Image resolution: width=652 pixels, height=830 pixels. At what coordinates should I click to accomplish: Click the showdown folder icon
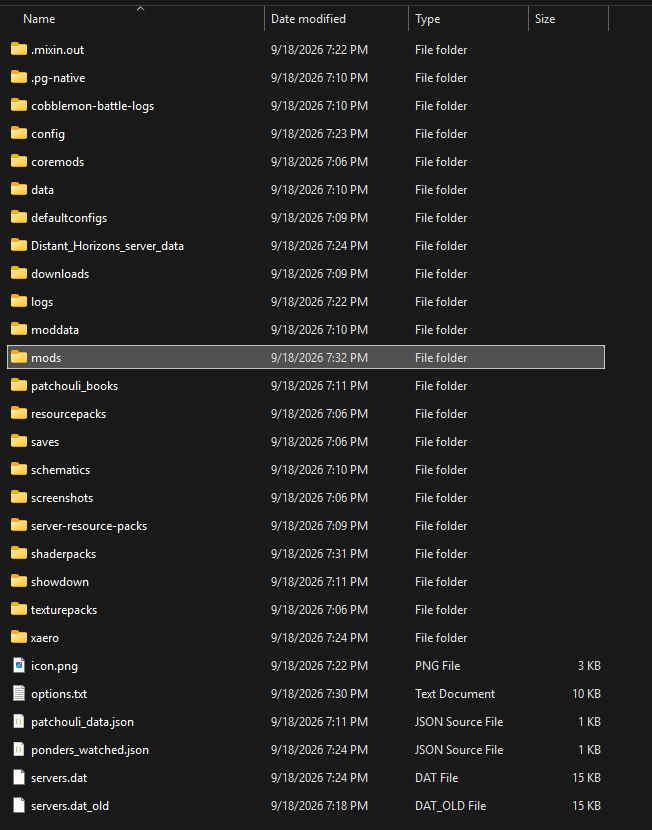coord(19,582)
